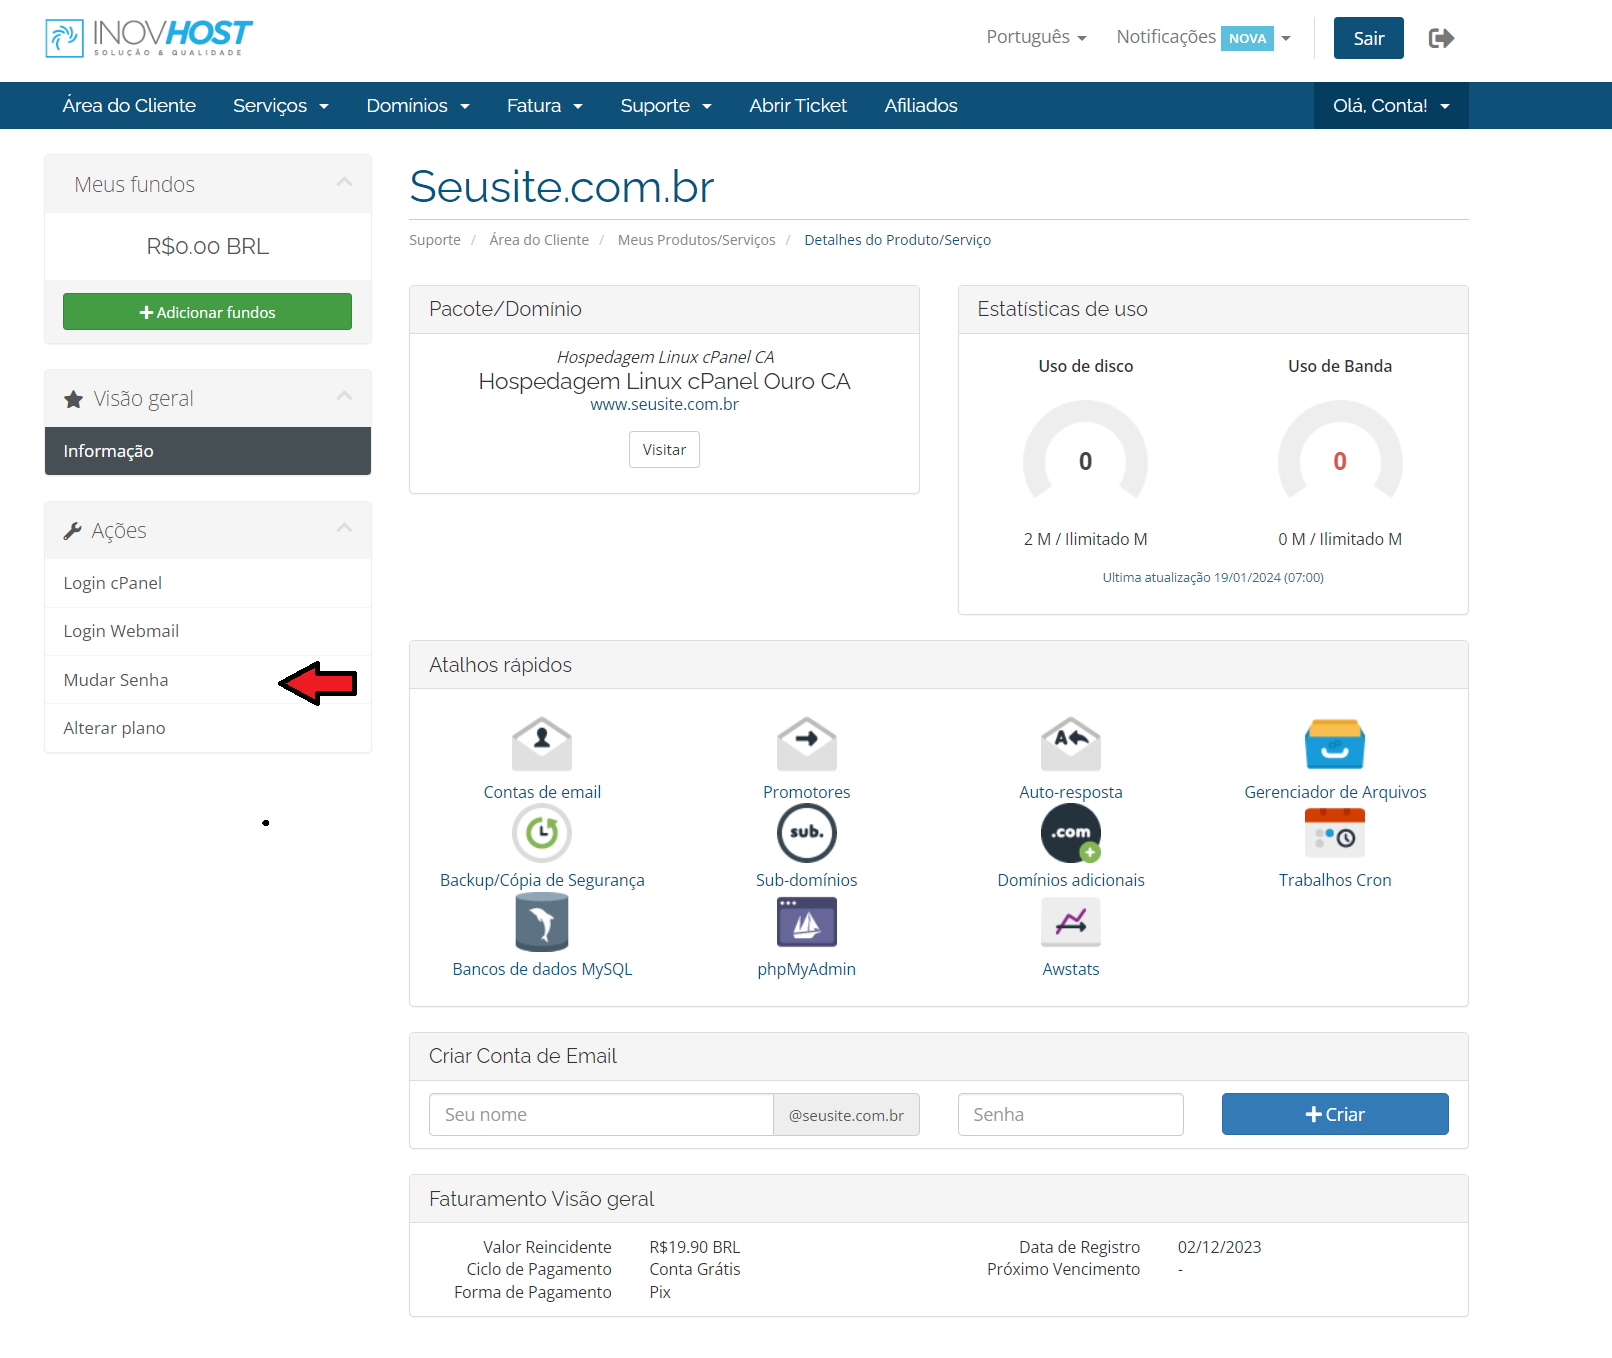Open the phpMyAdmin icon
This screenshot has height=1358, width=1612.
(x=806, y=921)
